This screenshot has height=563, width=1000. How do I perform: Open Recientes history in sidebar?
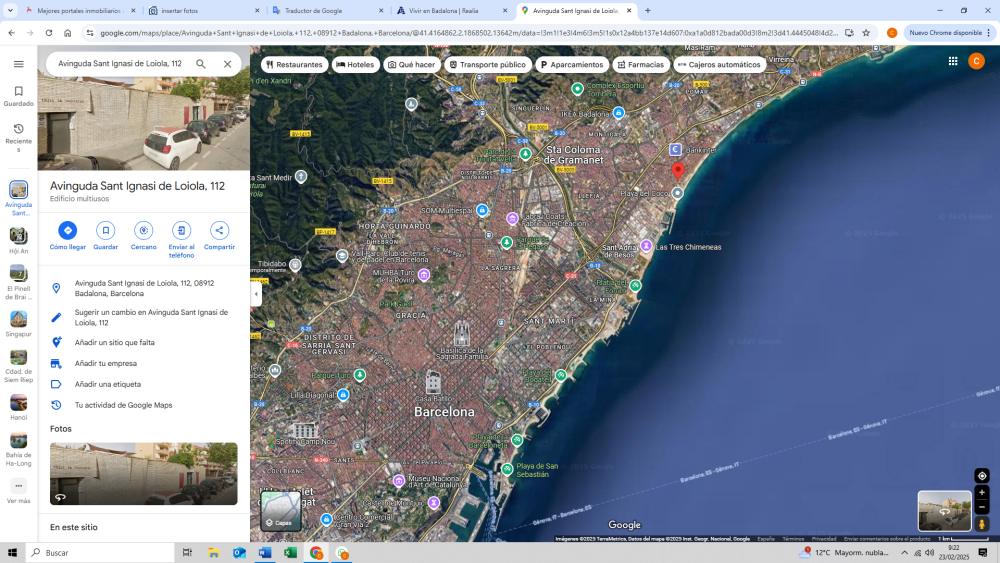tap(18, 138)
